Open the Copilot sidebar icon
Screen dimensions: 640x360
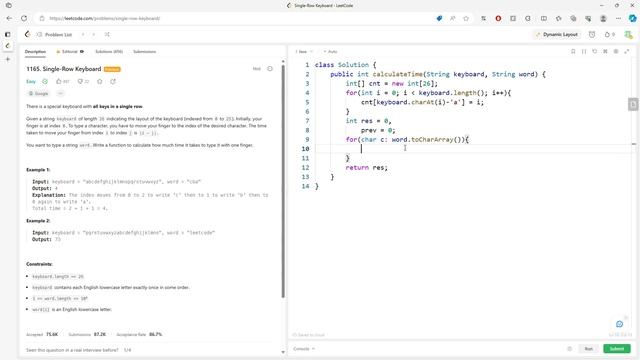pos(632,18)
